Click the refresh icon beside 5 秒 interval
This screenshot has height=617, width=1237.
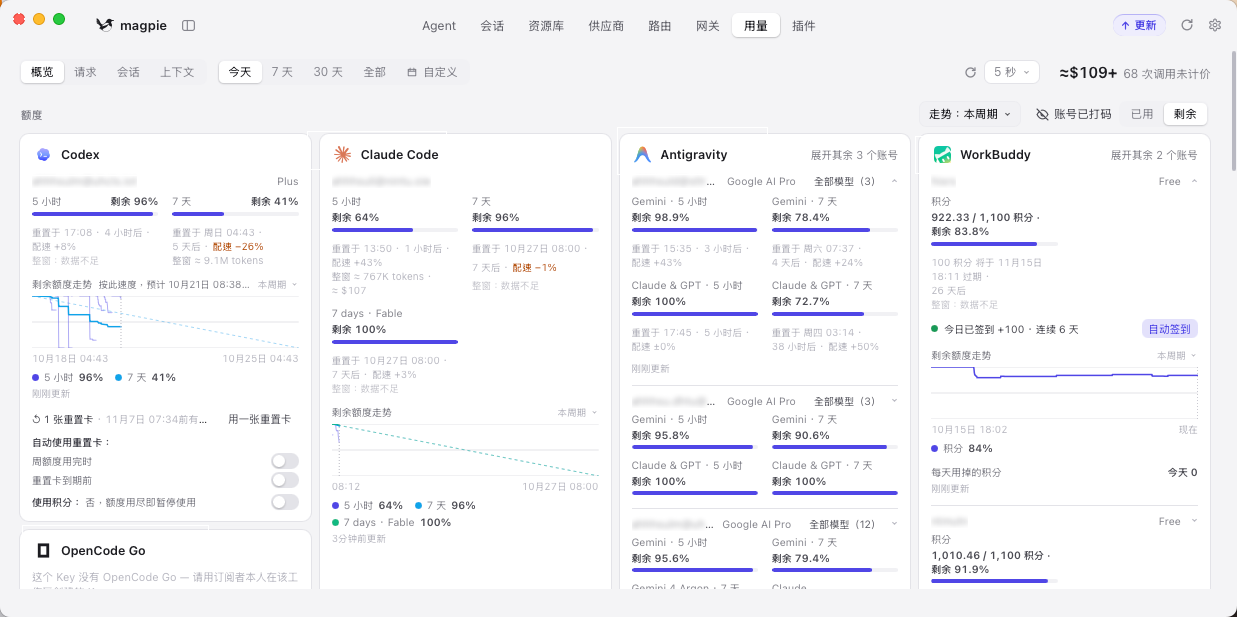(970, 72)
